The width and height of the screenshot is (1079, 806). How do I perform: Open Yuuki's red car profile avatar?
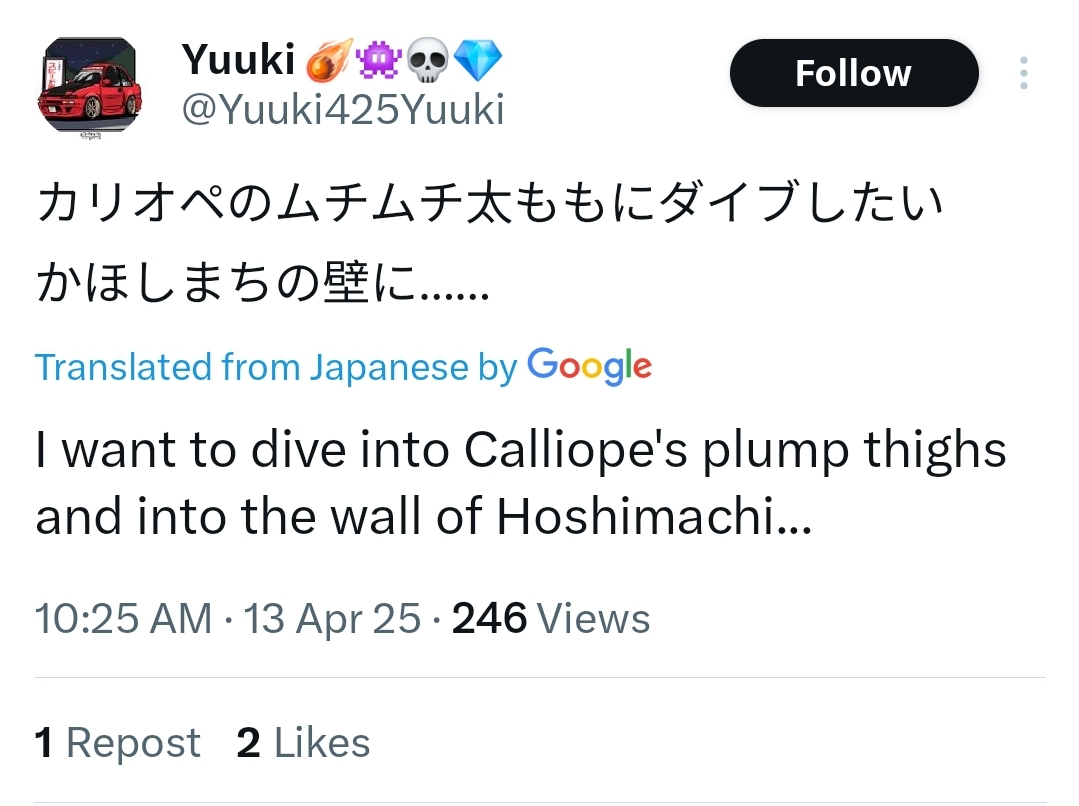(x=90, y=88)
